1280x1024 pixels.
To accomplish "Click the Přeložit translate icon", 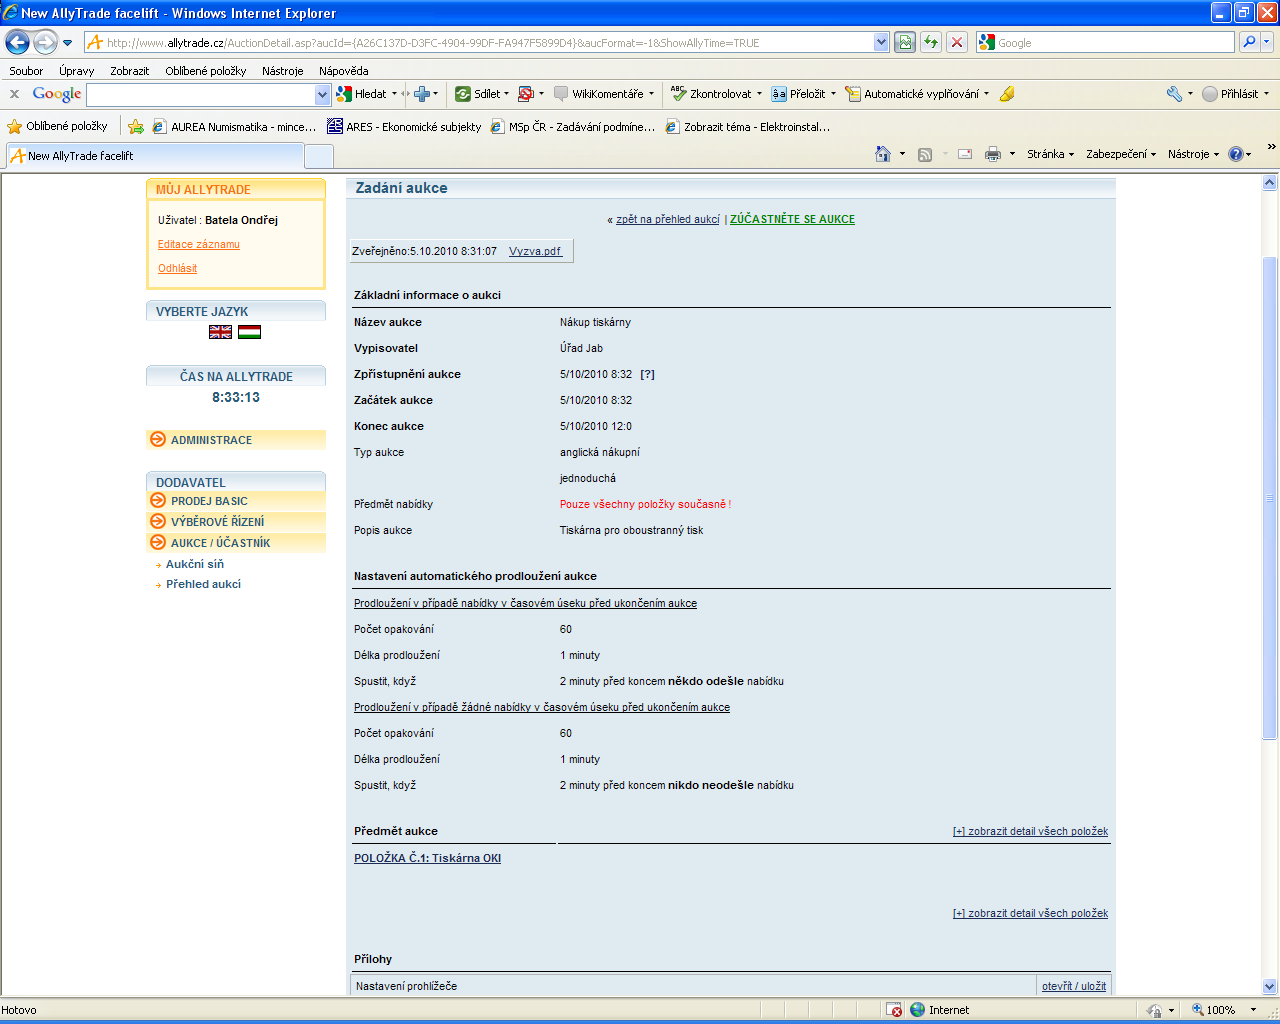I will (x=779, y=94).
